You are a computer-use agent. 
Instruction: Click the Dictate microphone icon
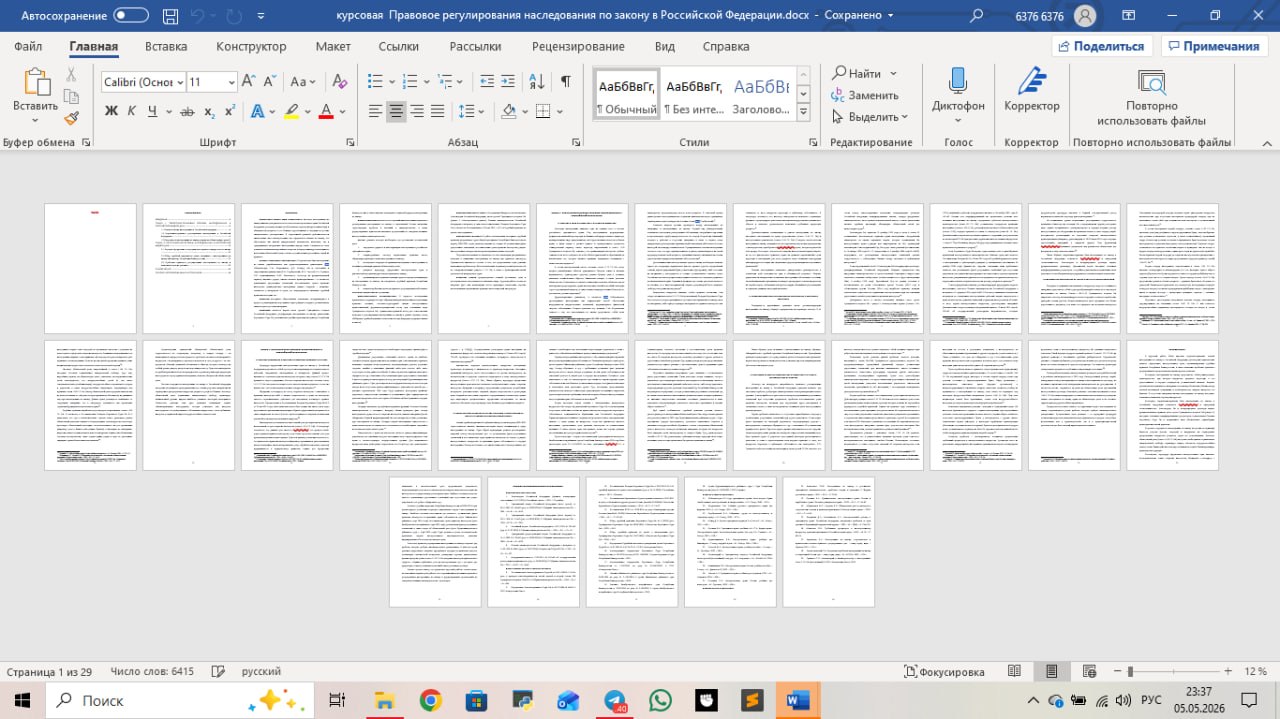[x=958, y=81]
